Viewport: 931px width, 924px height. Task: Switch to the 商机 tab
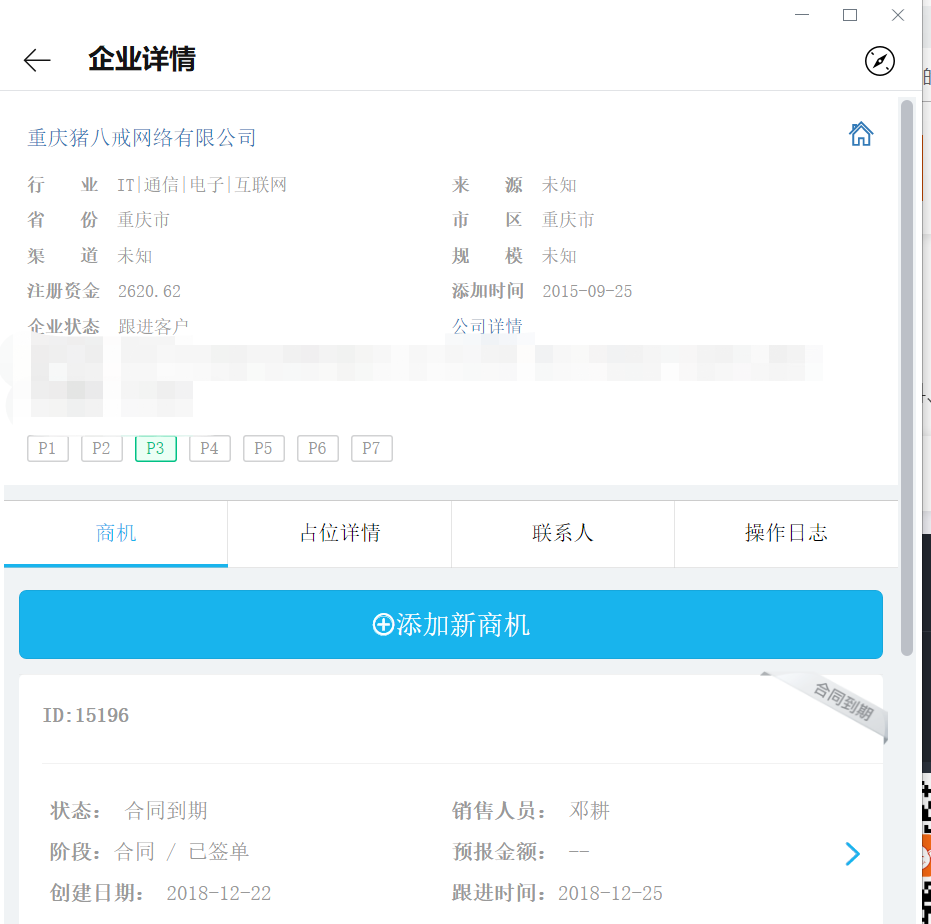116,533
